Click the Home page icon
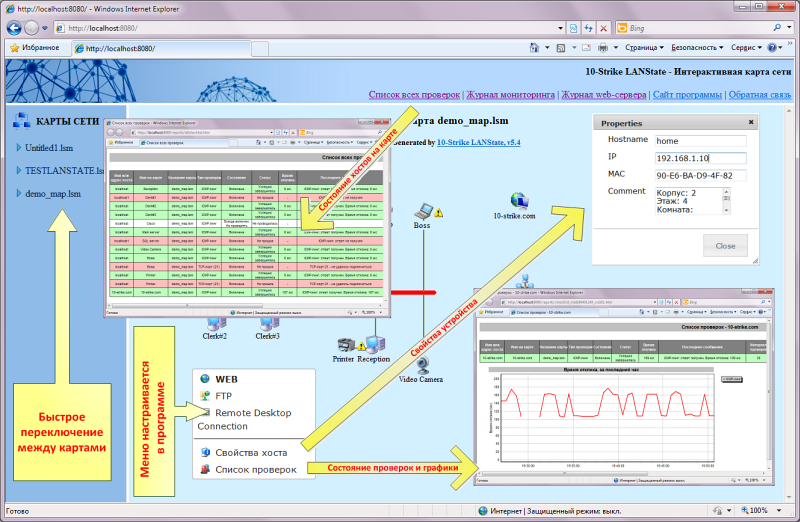 pos(534,47)
